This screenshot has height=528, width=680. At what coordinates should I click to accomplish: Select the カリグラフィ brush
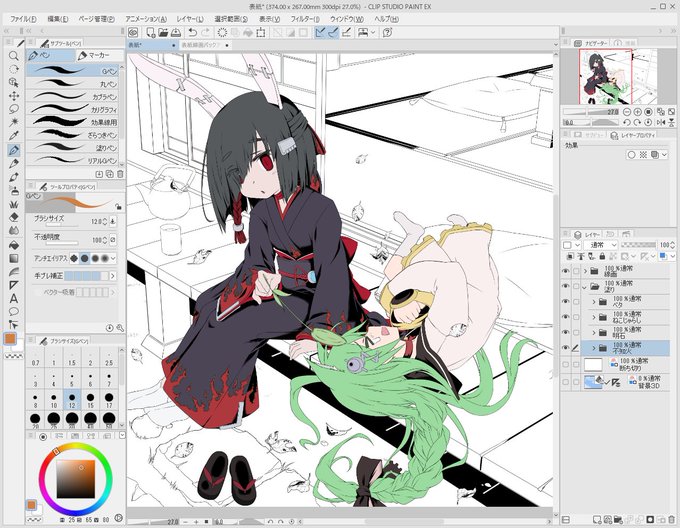point(72,109)
